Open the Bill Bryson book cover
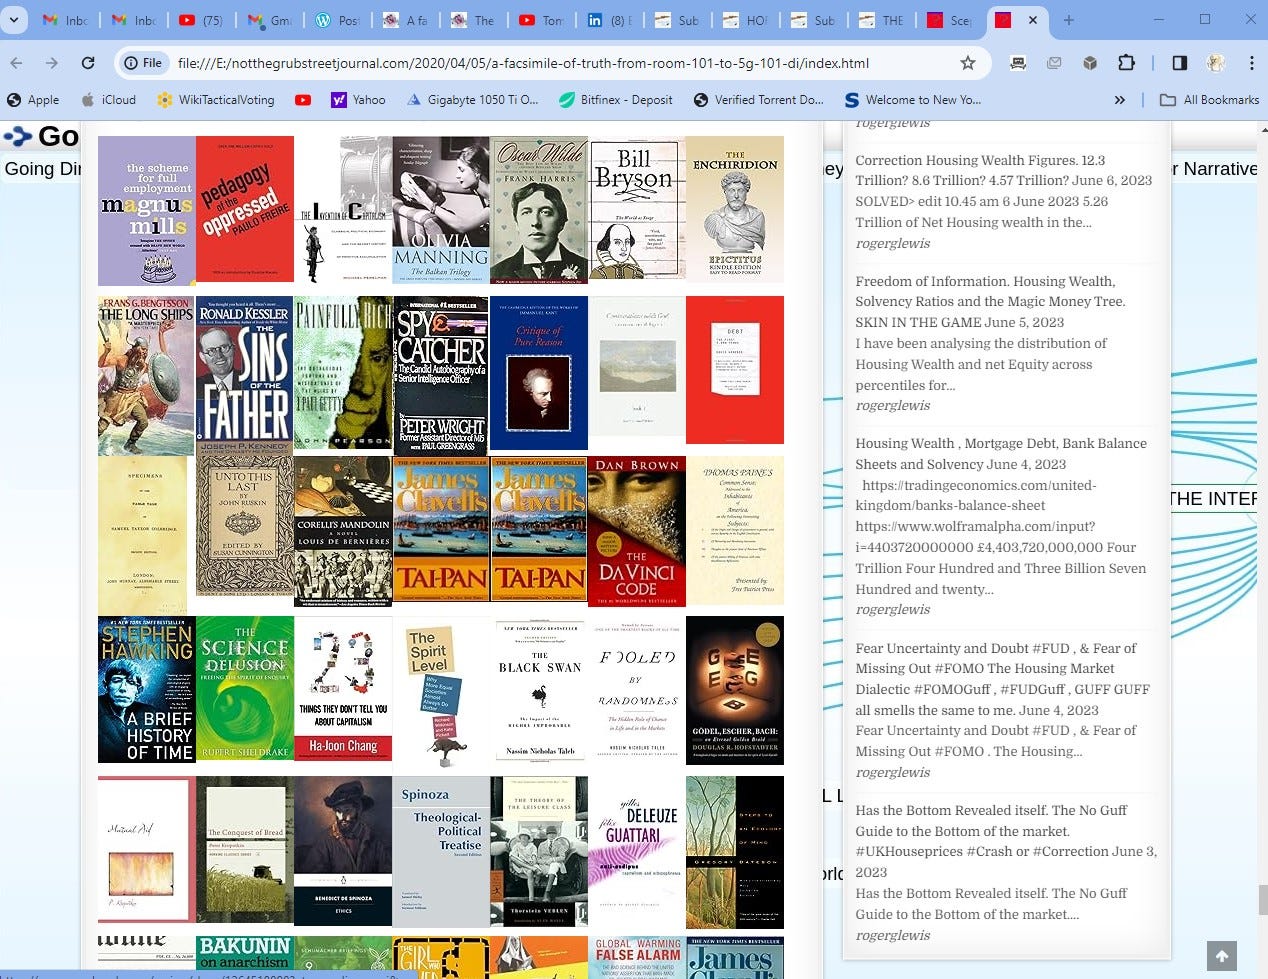The image size is (1268, 979). (x=637, y=208)
